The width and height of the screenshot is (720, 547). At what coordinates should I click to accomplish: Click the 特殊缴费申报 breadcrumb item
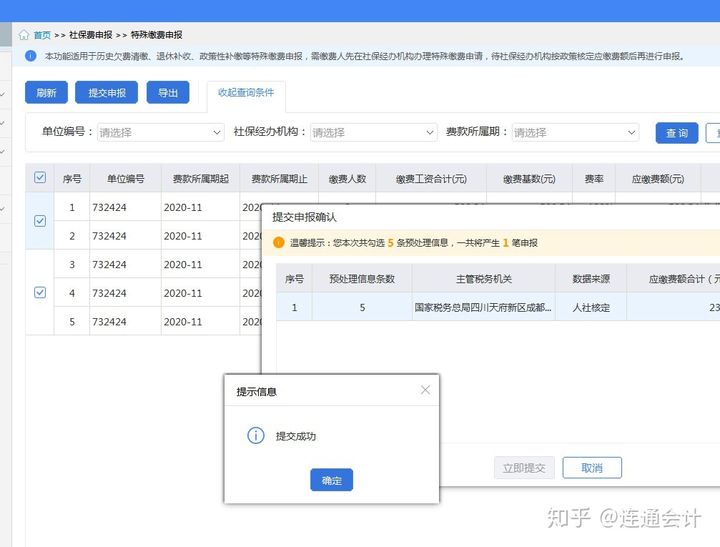pyautogui.click(x=157, y=35)
